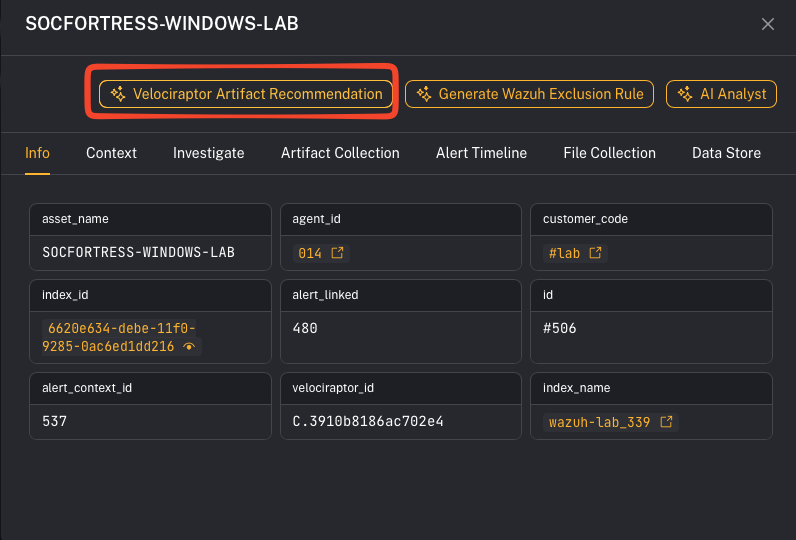Click the eye icon next to the index_id value
Image resolution: width=796 pixels, height=540 pixels.
(x=189, y=347)
